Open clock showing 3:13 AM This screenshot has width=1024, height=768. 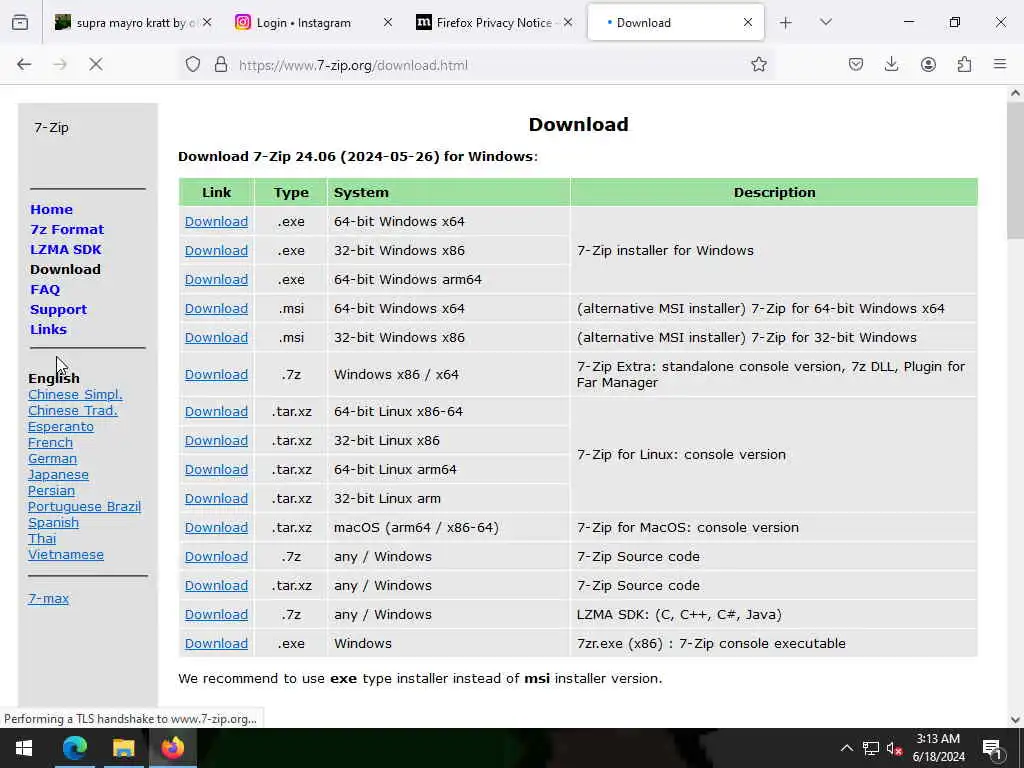coord(938,748)
